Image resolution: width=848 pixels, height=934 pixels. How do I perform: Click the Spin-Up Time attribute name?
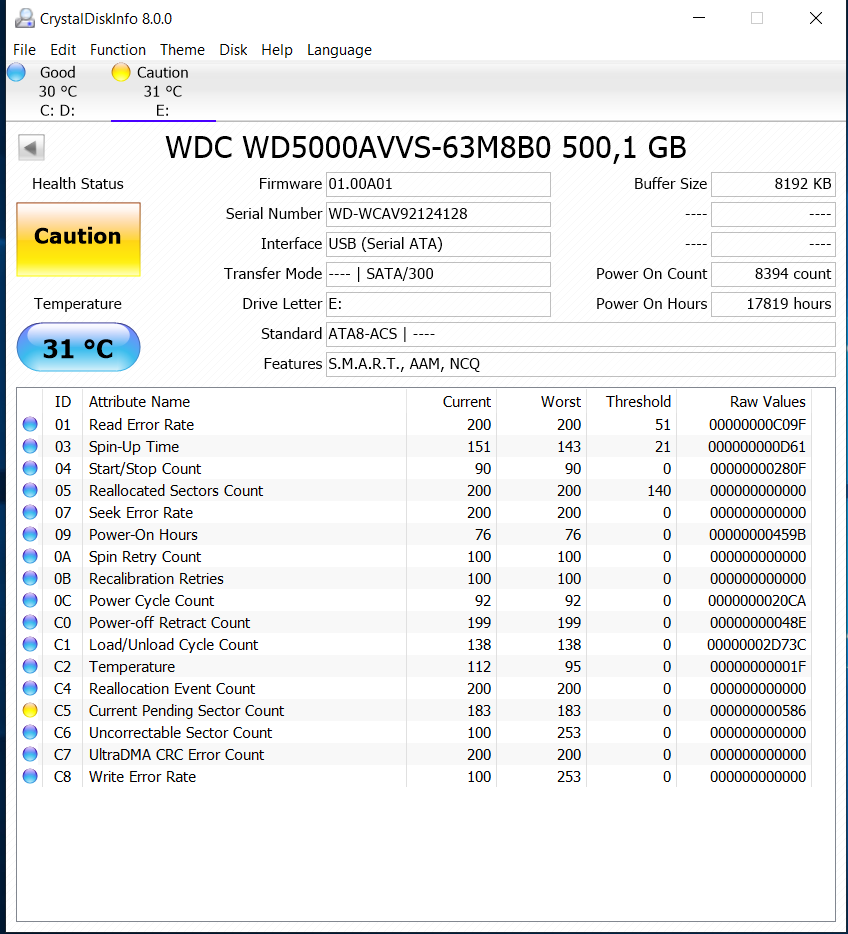133,447
